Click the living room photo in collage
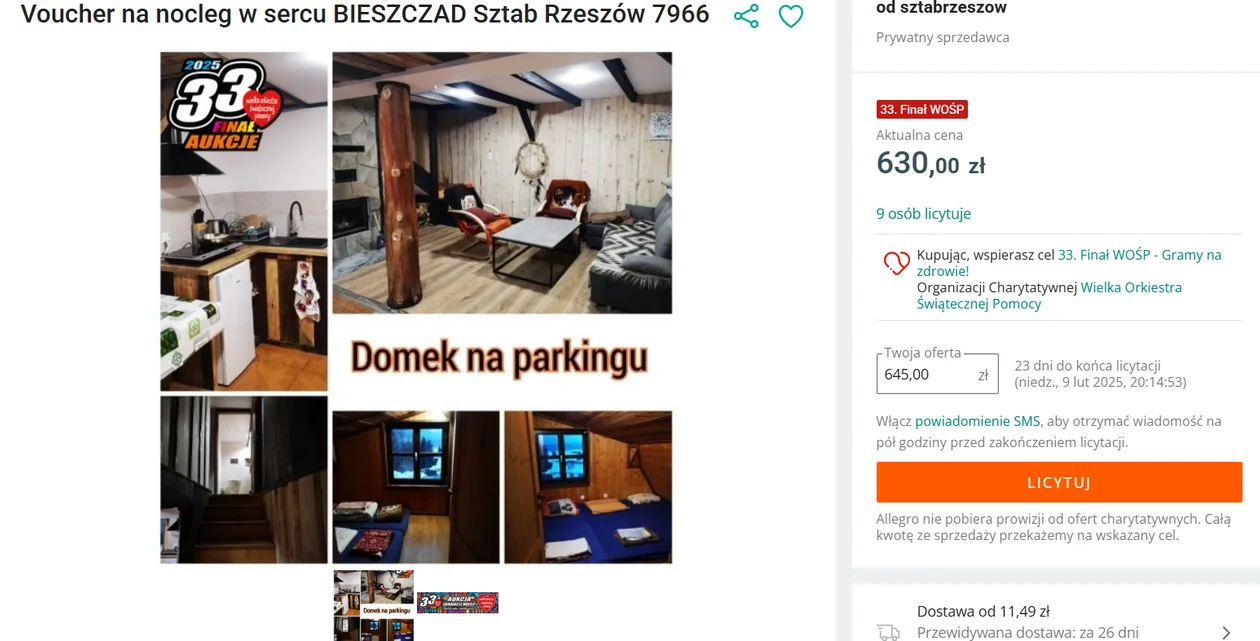This screenshot has height=641, width=1260. (502, 183)
